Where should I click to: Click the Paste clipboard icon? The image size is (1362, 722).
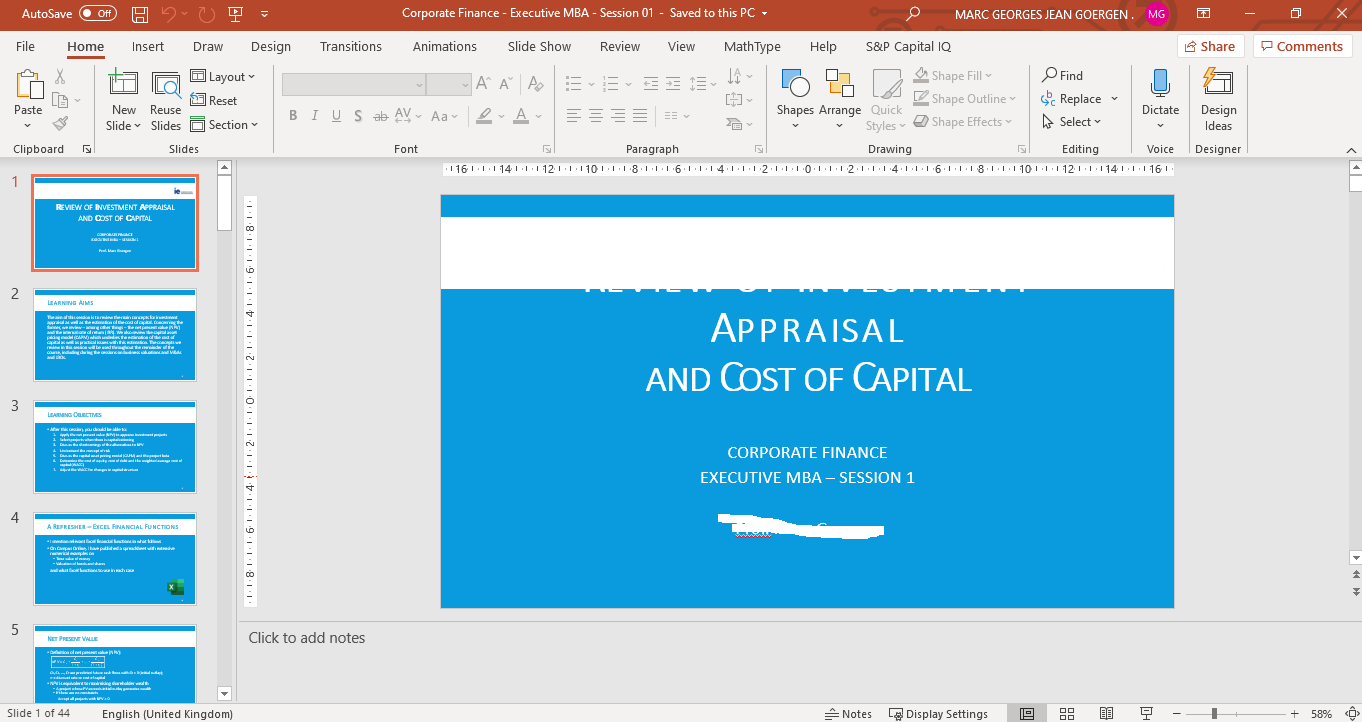point(28,86)
